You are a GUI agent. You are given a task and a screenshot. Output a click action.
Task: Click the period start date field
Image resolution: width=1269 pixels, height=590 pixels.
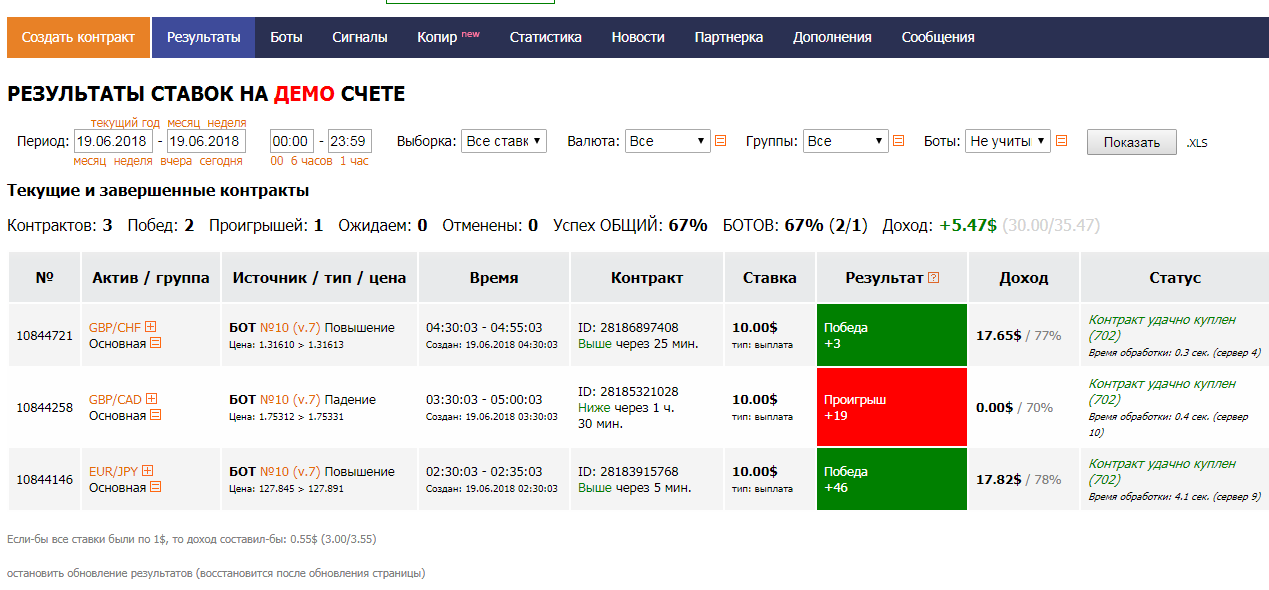[114, 141]
